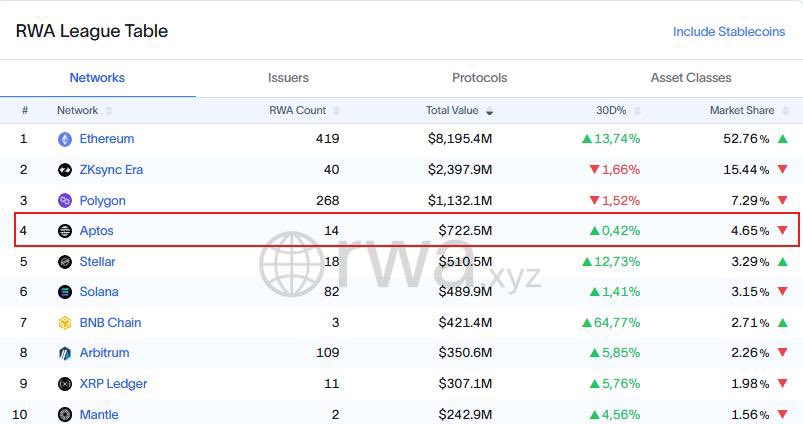
Task: Click Solana total value $489.9M
Action: tap(465, 292)
